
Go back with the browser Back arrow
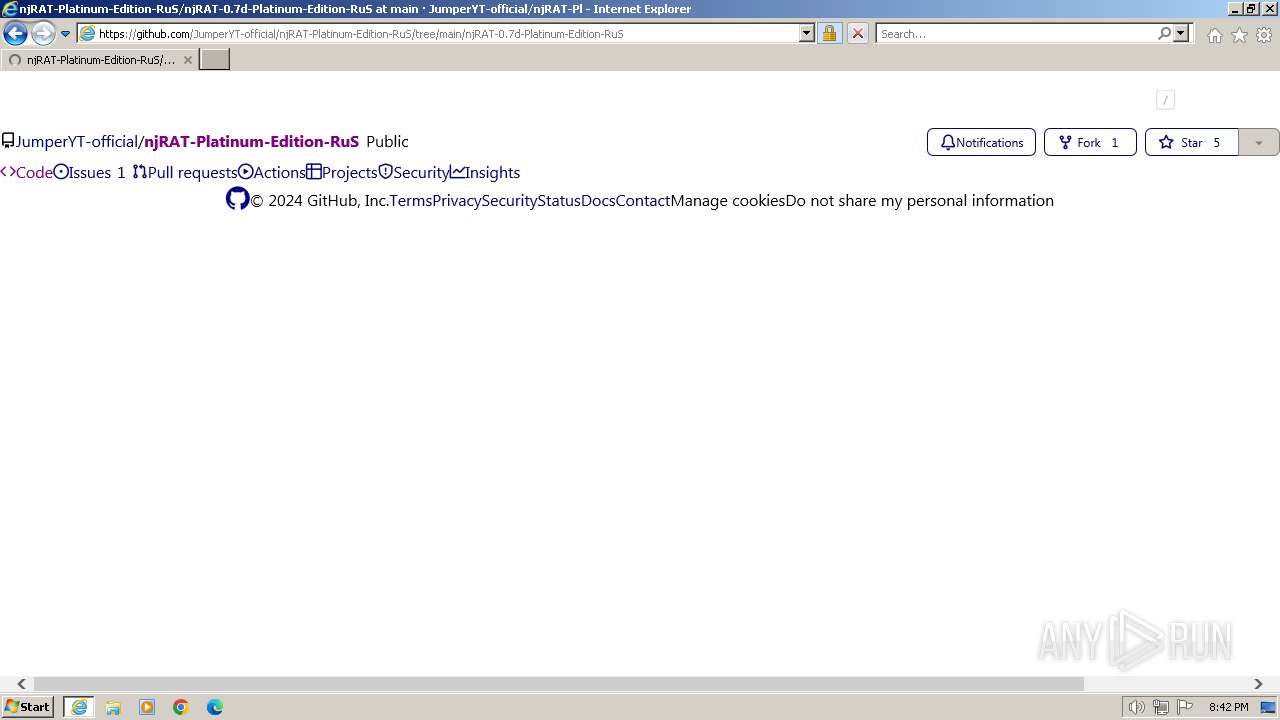[15, 34]
